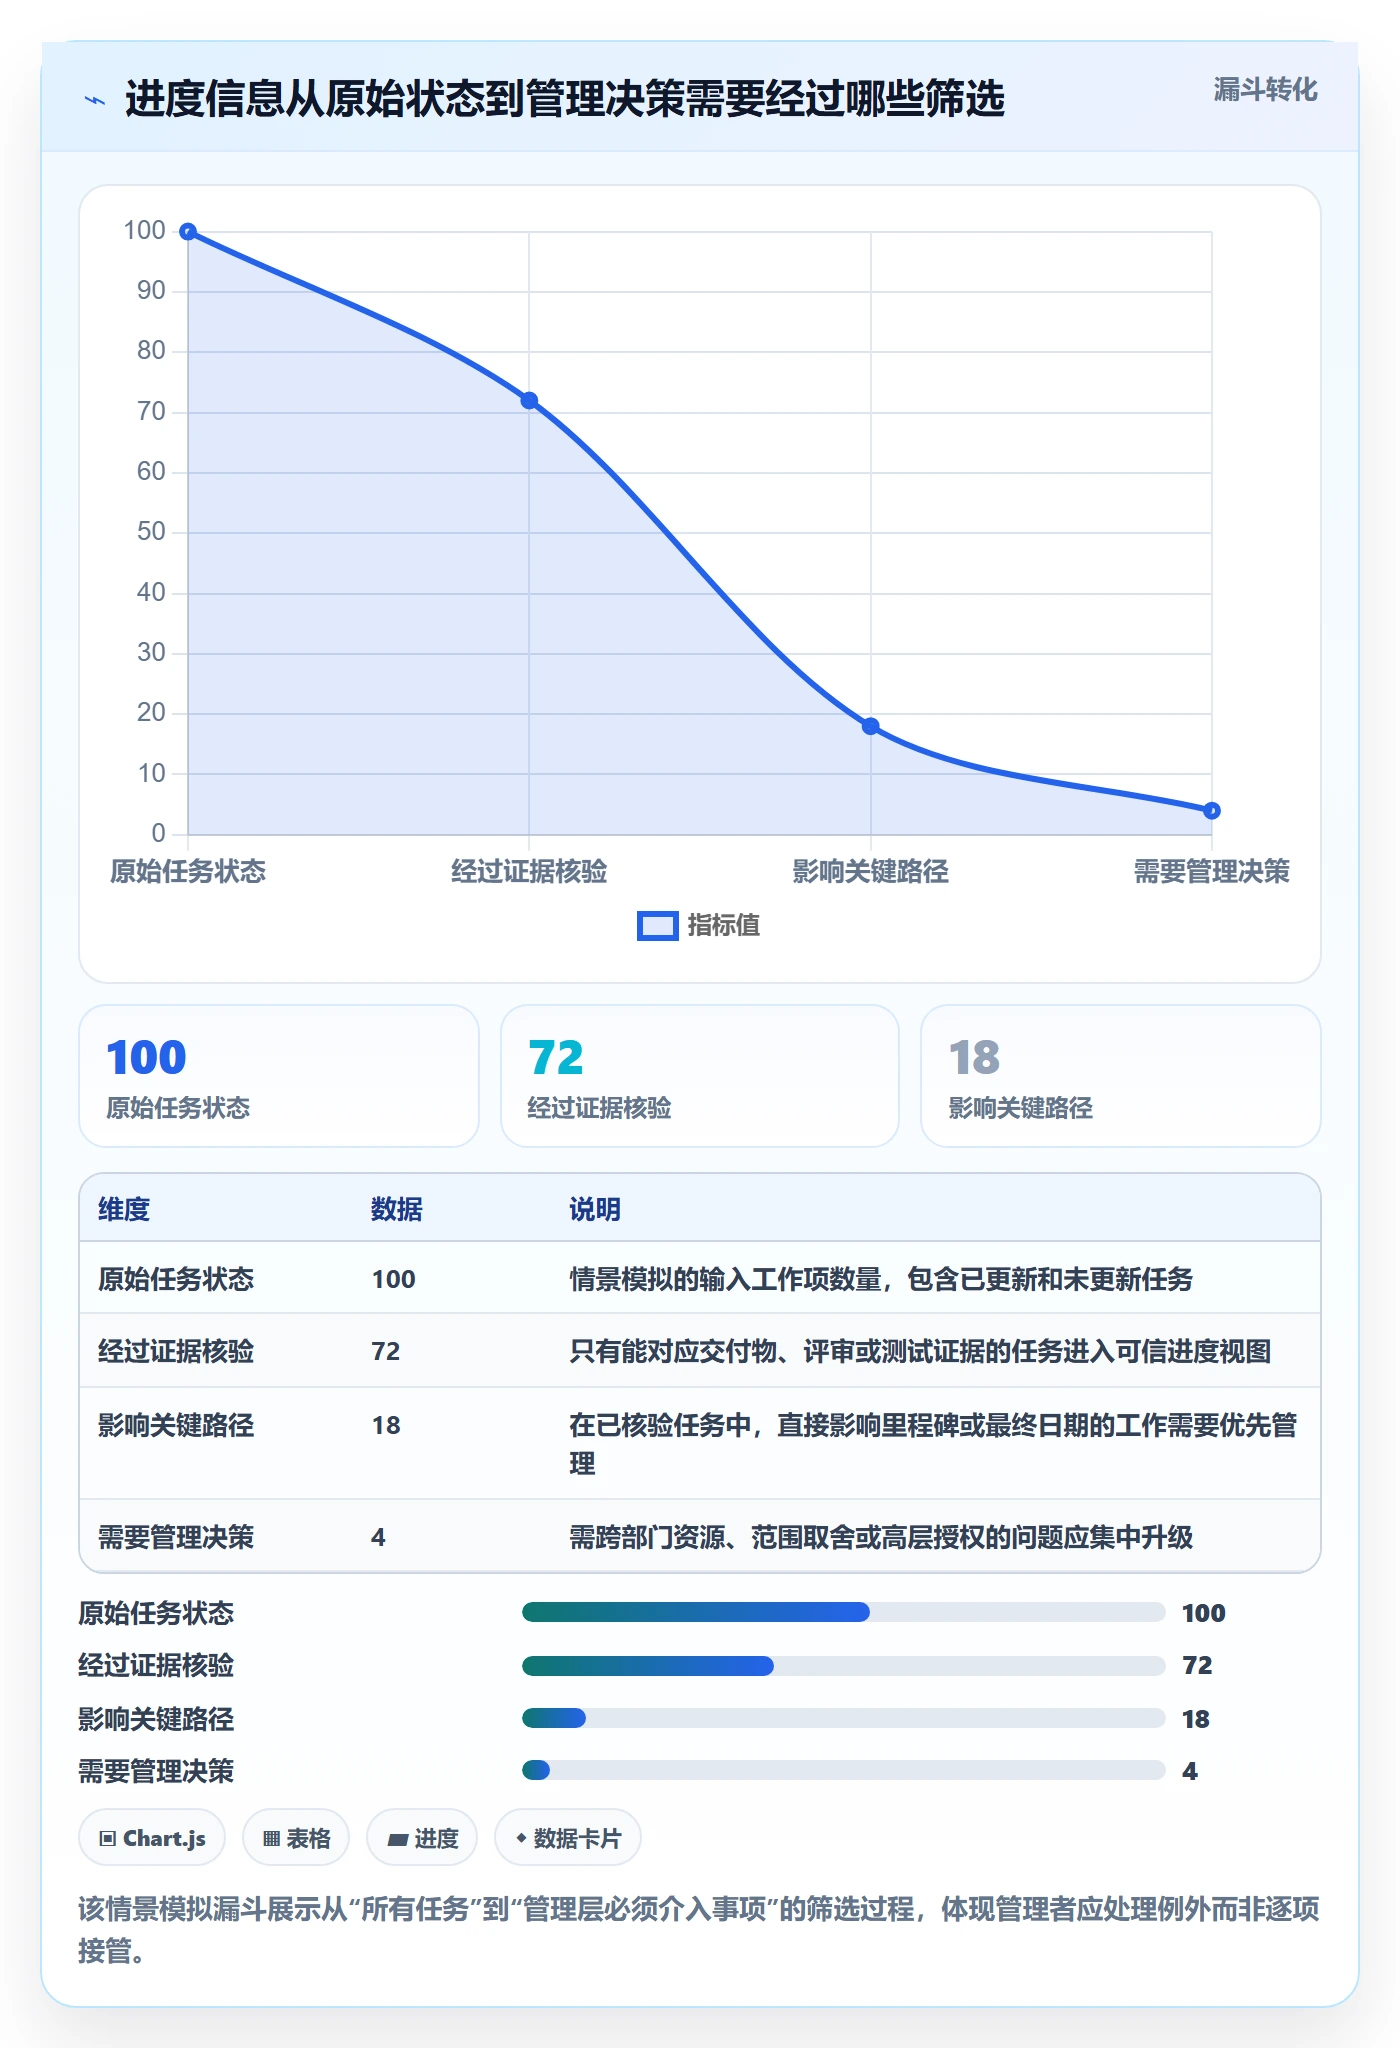
Task: Click the 数据 column header
Action: tap(397, 1209)
